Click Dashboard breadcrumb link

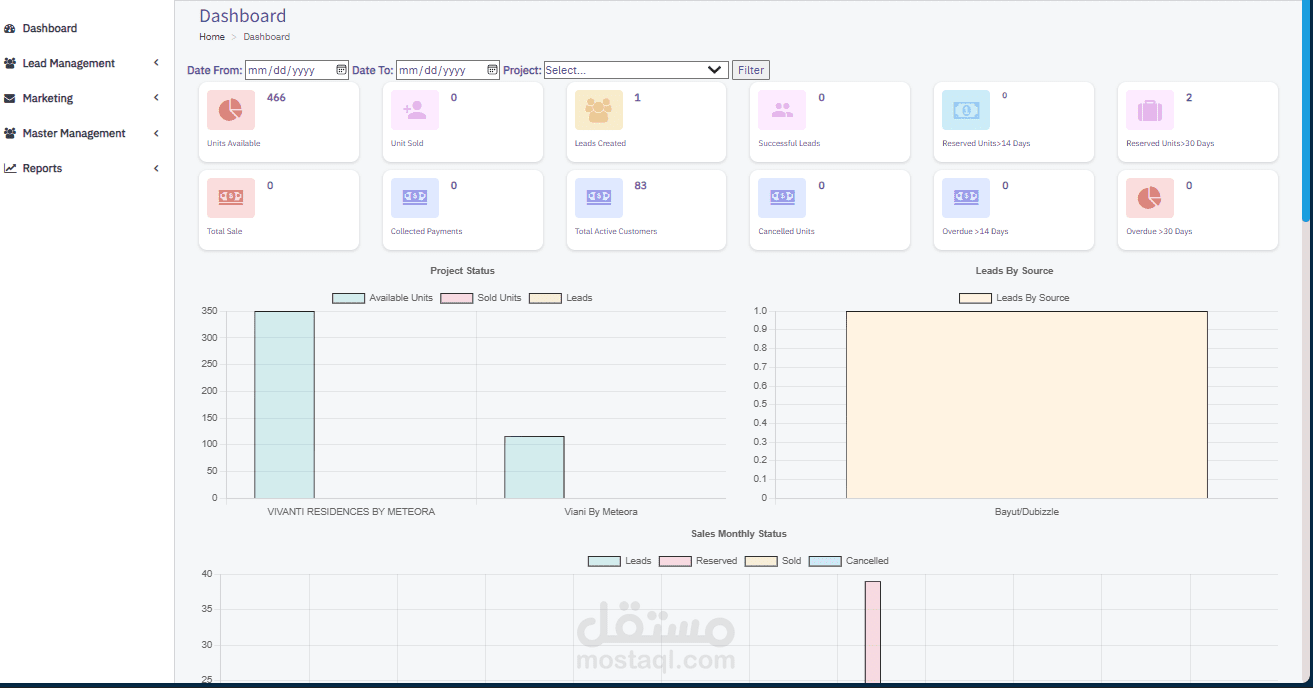coord(267,37)
